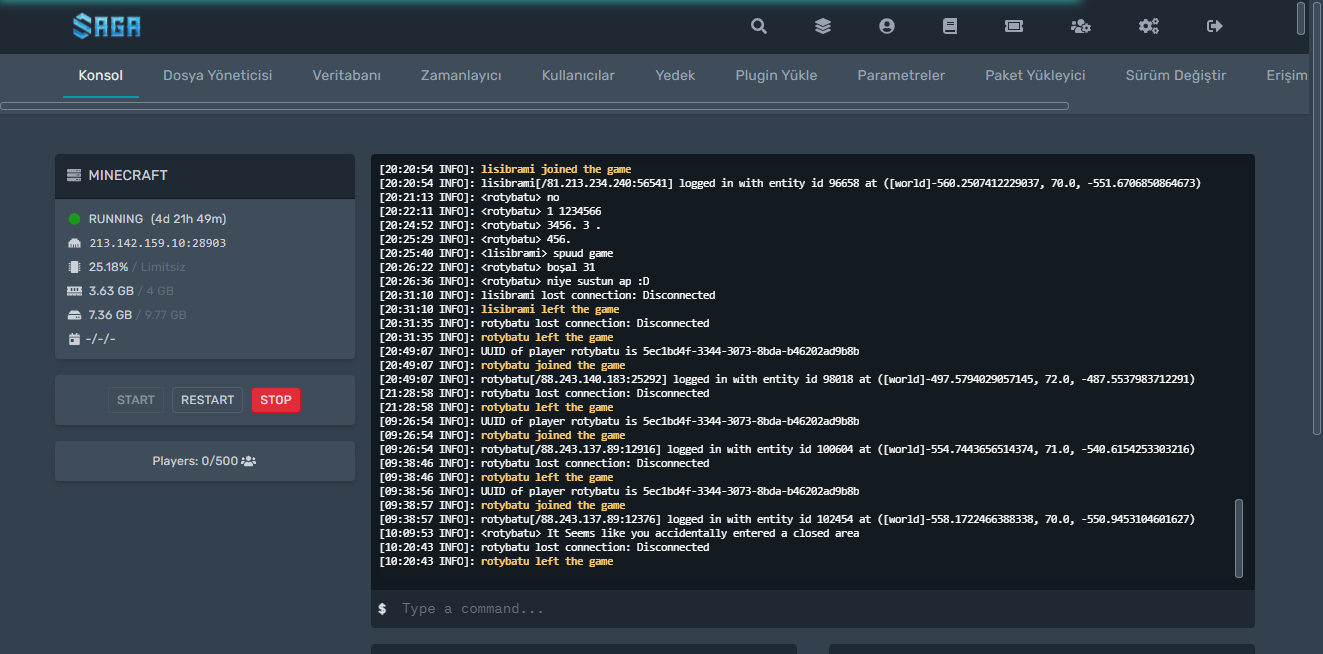Switch to the Konsol tab

click(x=101, y=76)
